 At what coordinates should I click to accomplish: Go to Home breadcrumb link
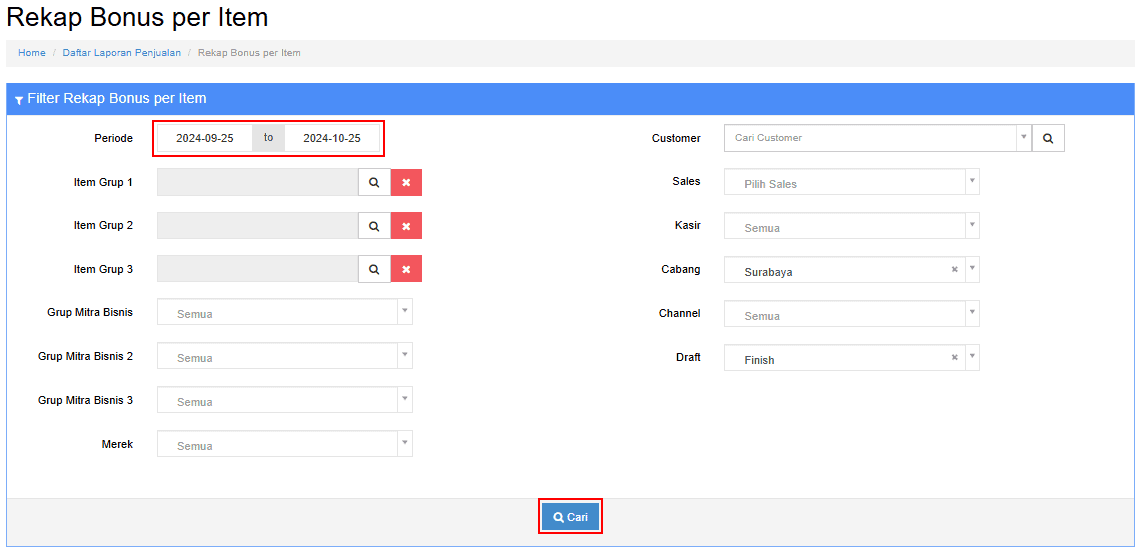[x=32, y=53]
